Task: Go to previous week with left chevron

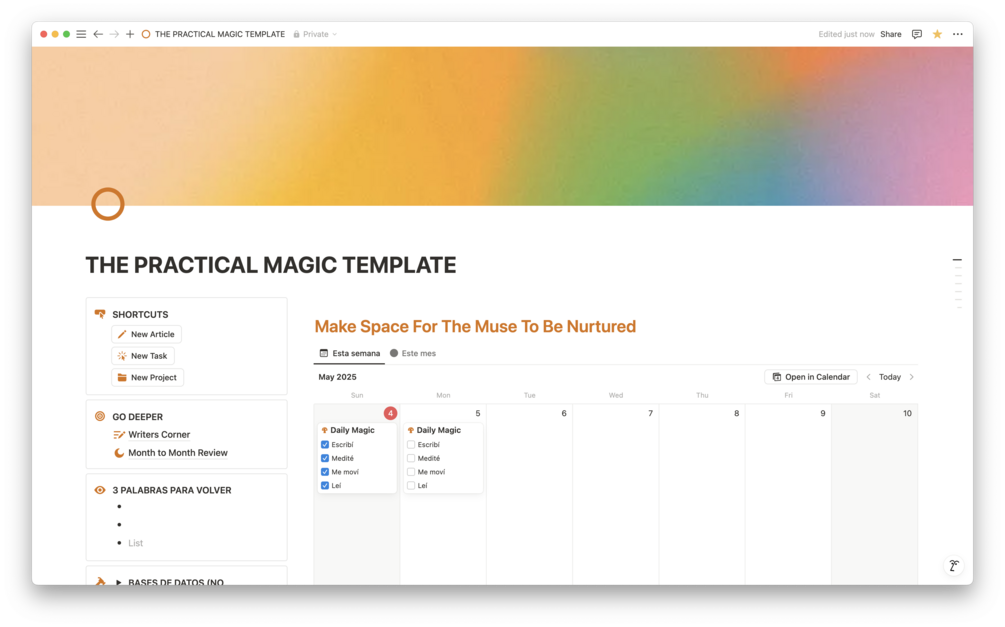Action: pyautogui.click(x=868, y=377)
